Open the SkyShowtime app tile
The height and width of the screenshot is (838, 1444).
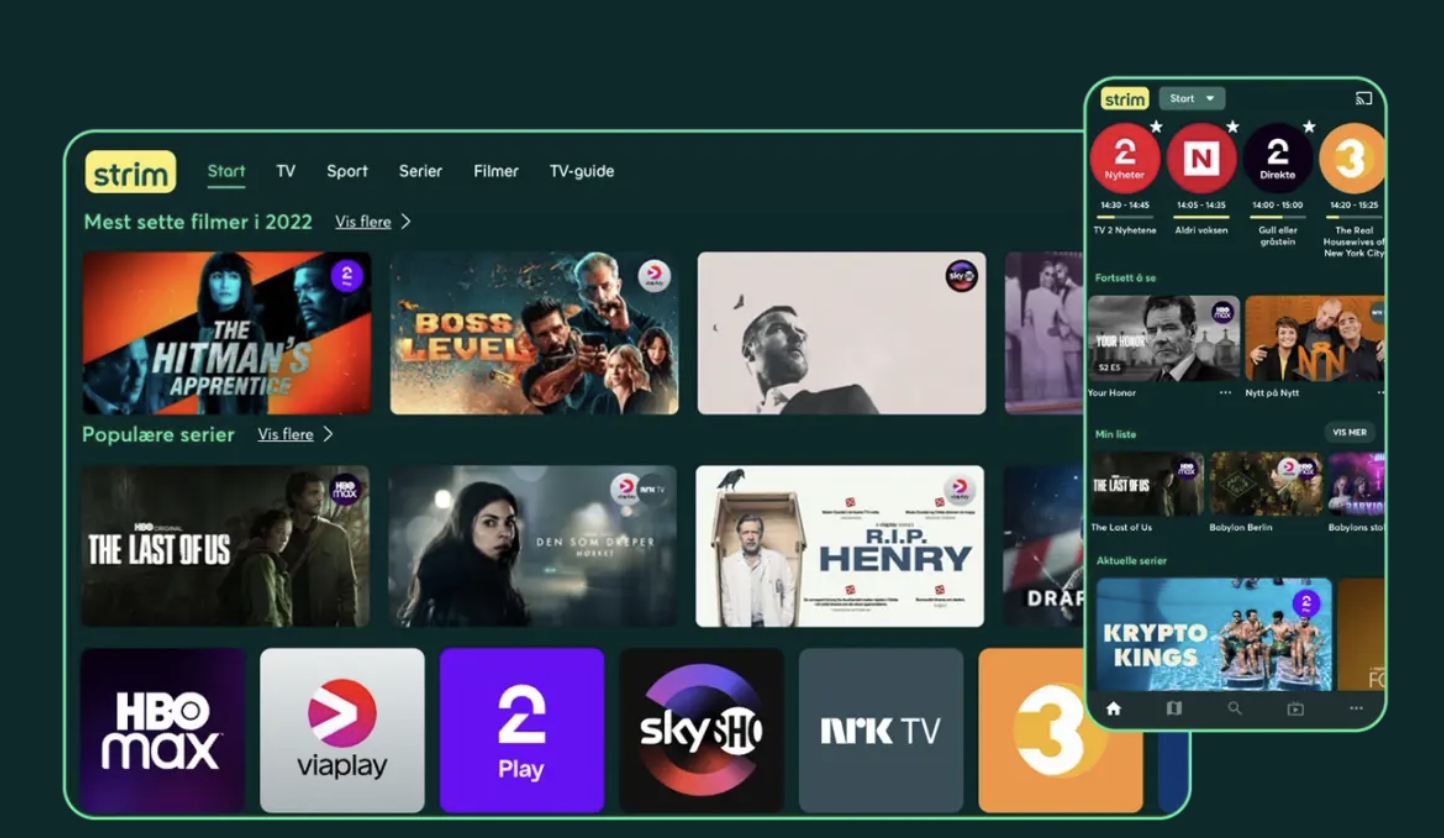coord(701,730)
